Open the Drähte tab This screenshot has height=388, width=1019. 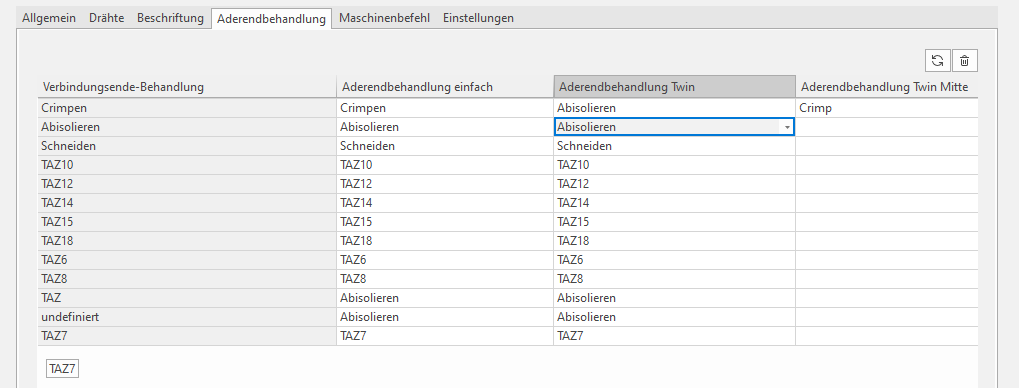click(107, 18)
